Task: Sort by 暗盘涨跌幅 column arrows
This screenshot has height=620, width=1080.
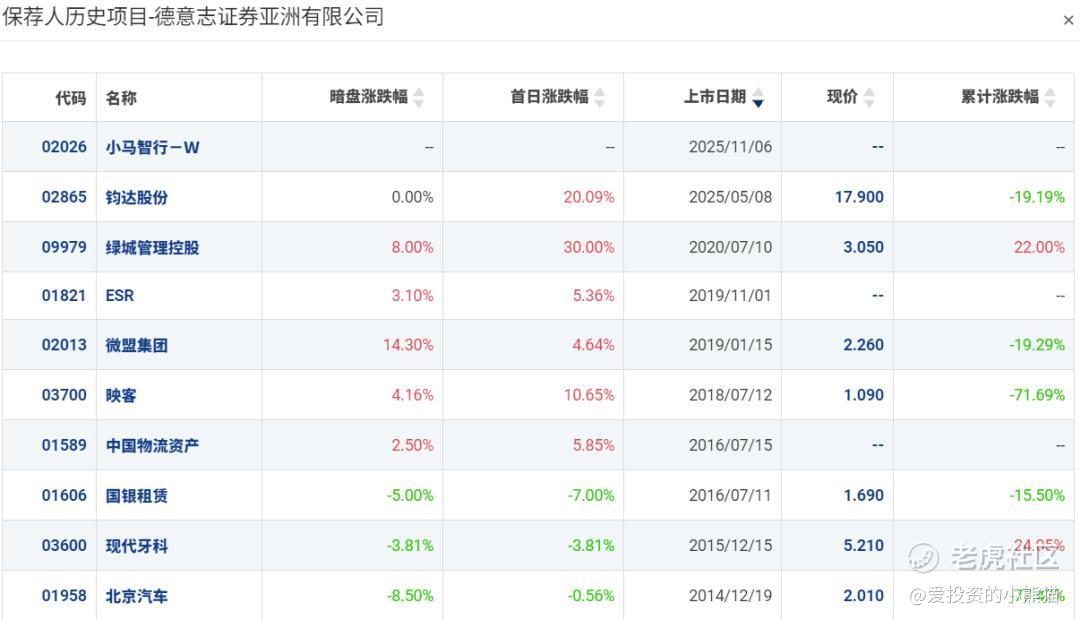Action: click(419, 98)
